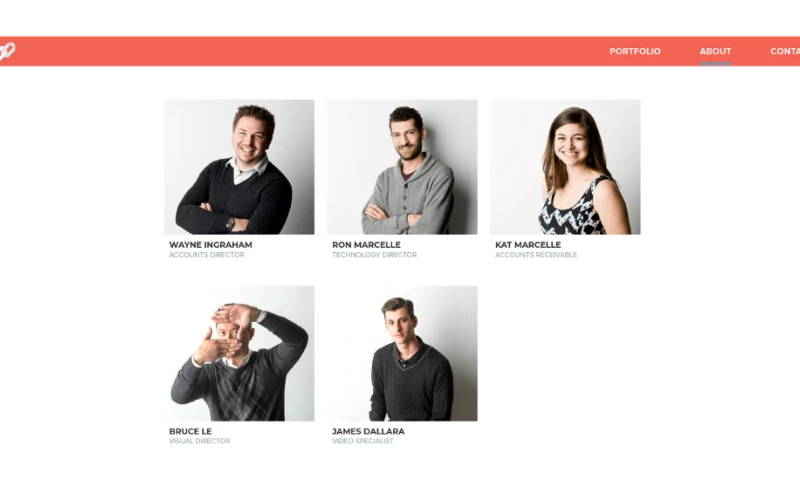Open Bruce Le's portrait photo
This screenshot has height=480, width=800.
point(239,353)
